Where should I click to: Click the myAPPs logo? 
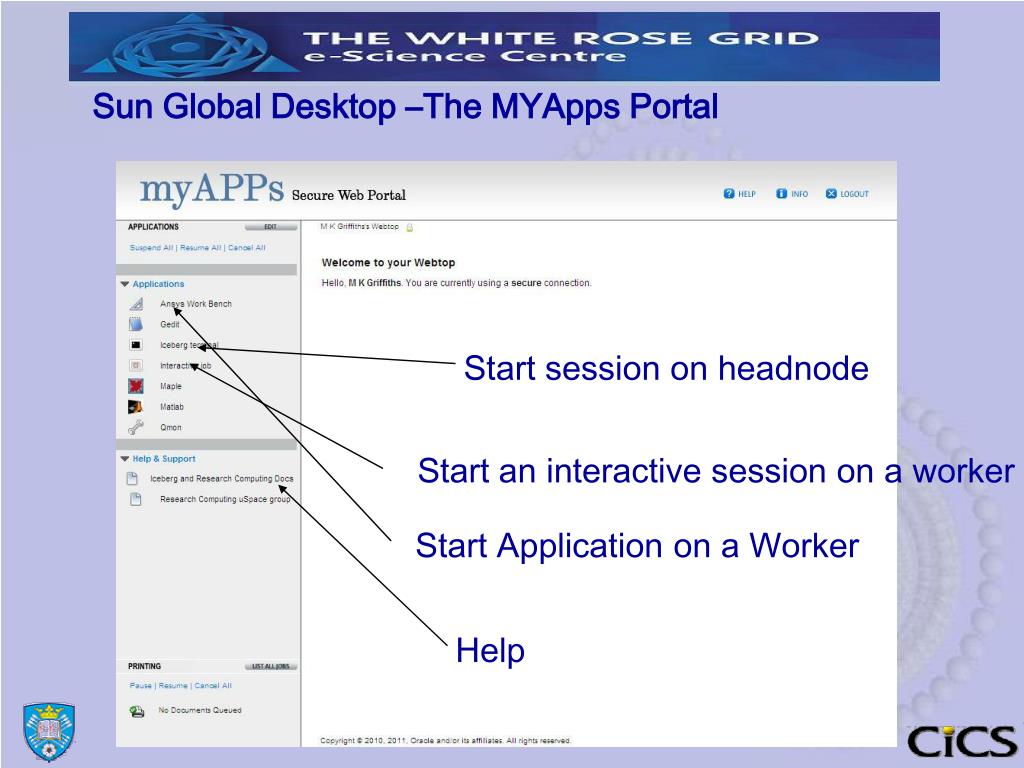click(x=212, y=189)
